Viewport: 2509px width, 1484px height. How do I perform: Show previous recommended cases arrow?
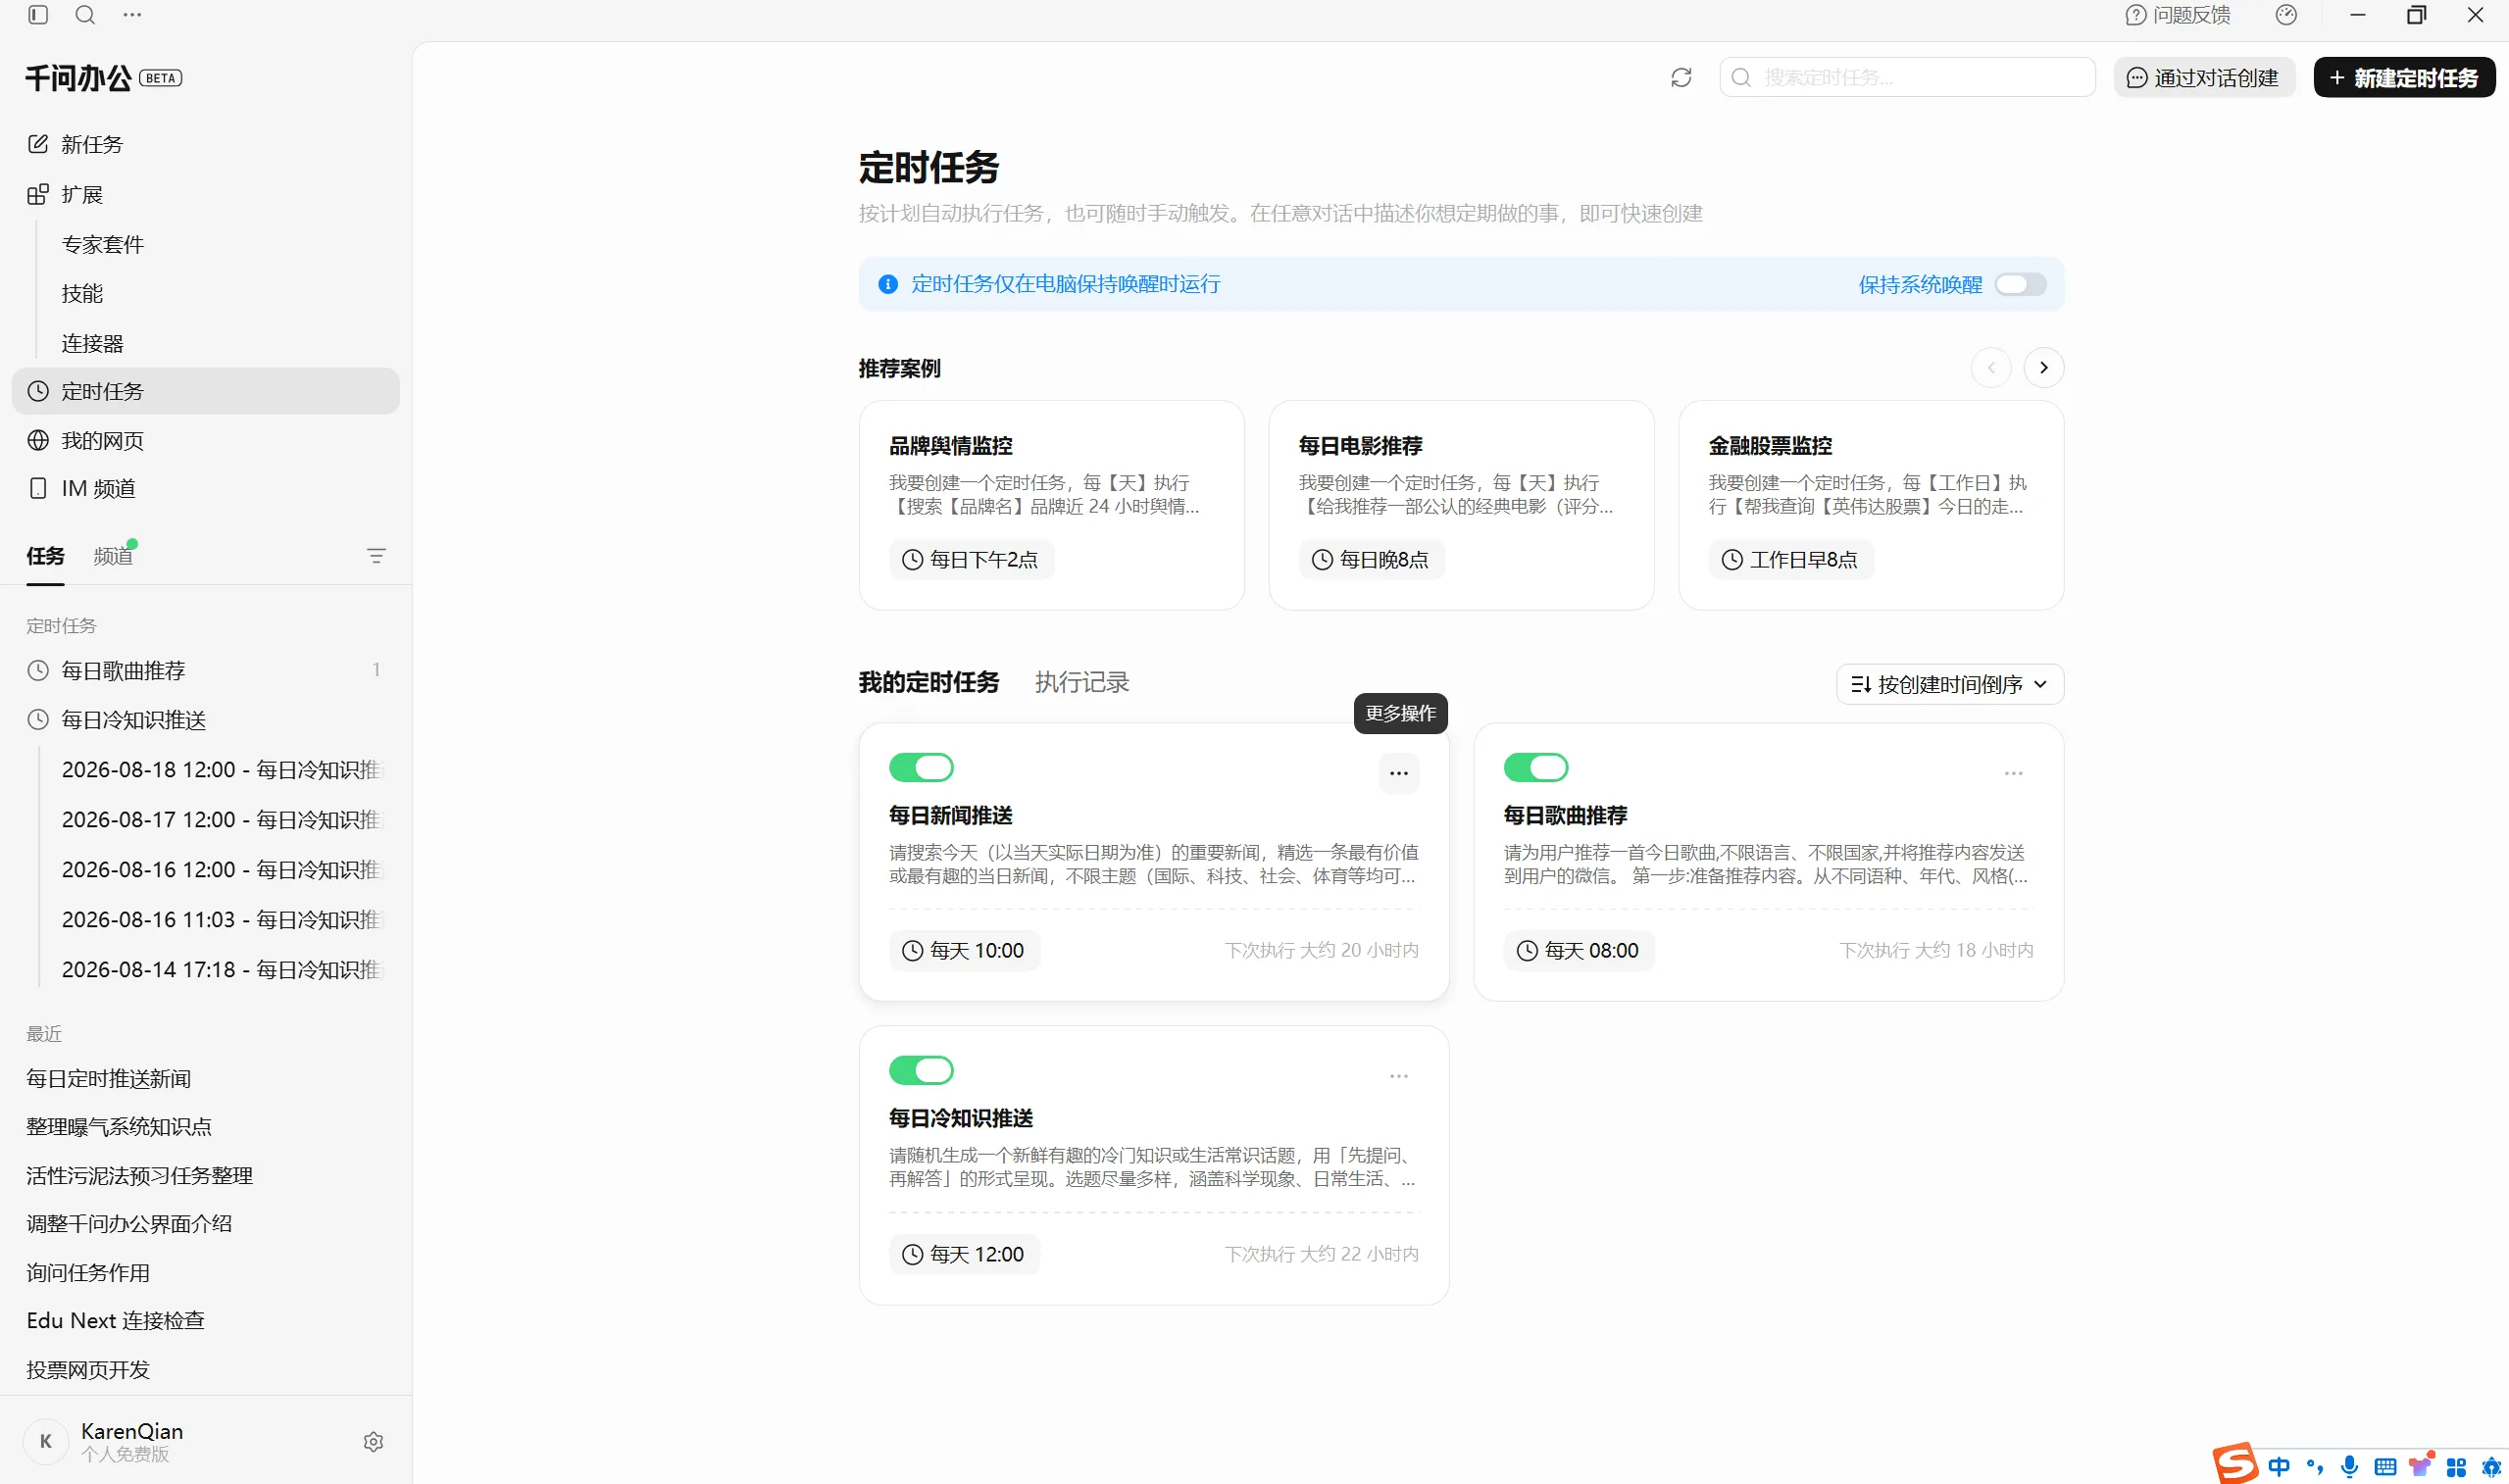pos(1991,368)
